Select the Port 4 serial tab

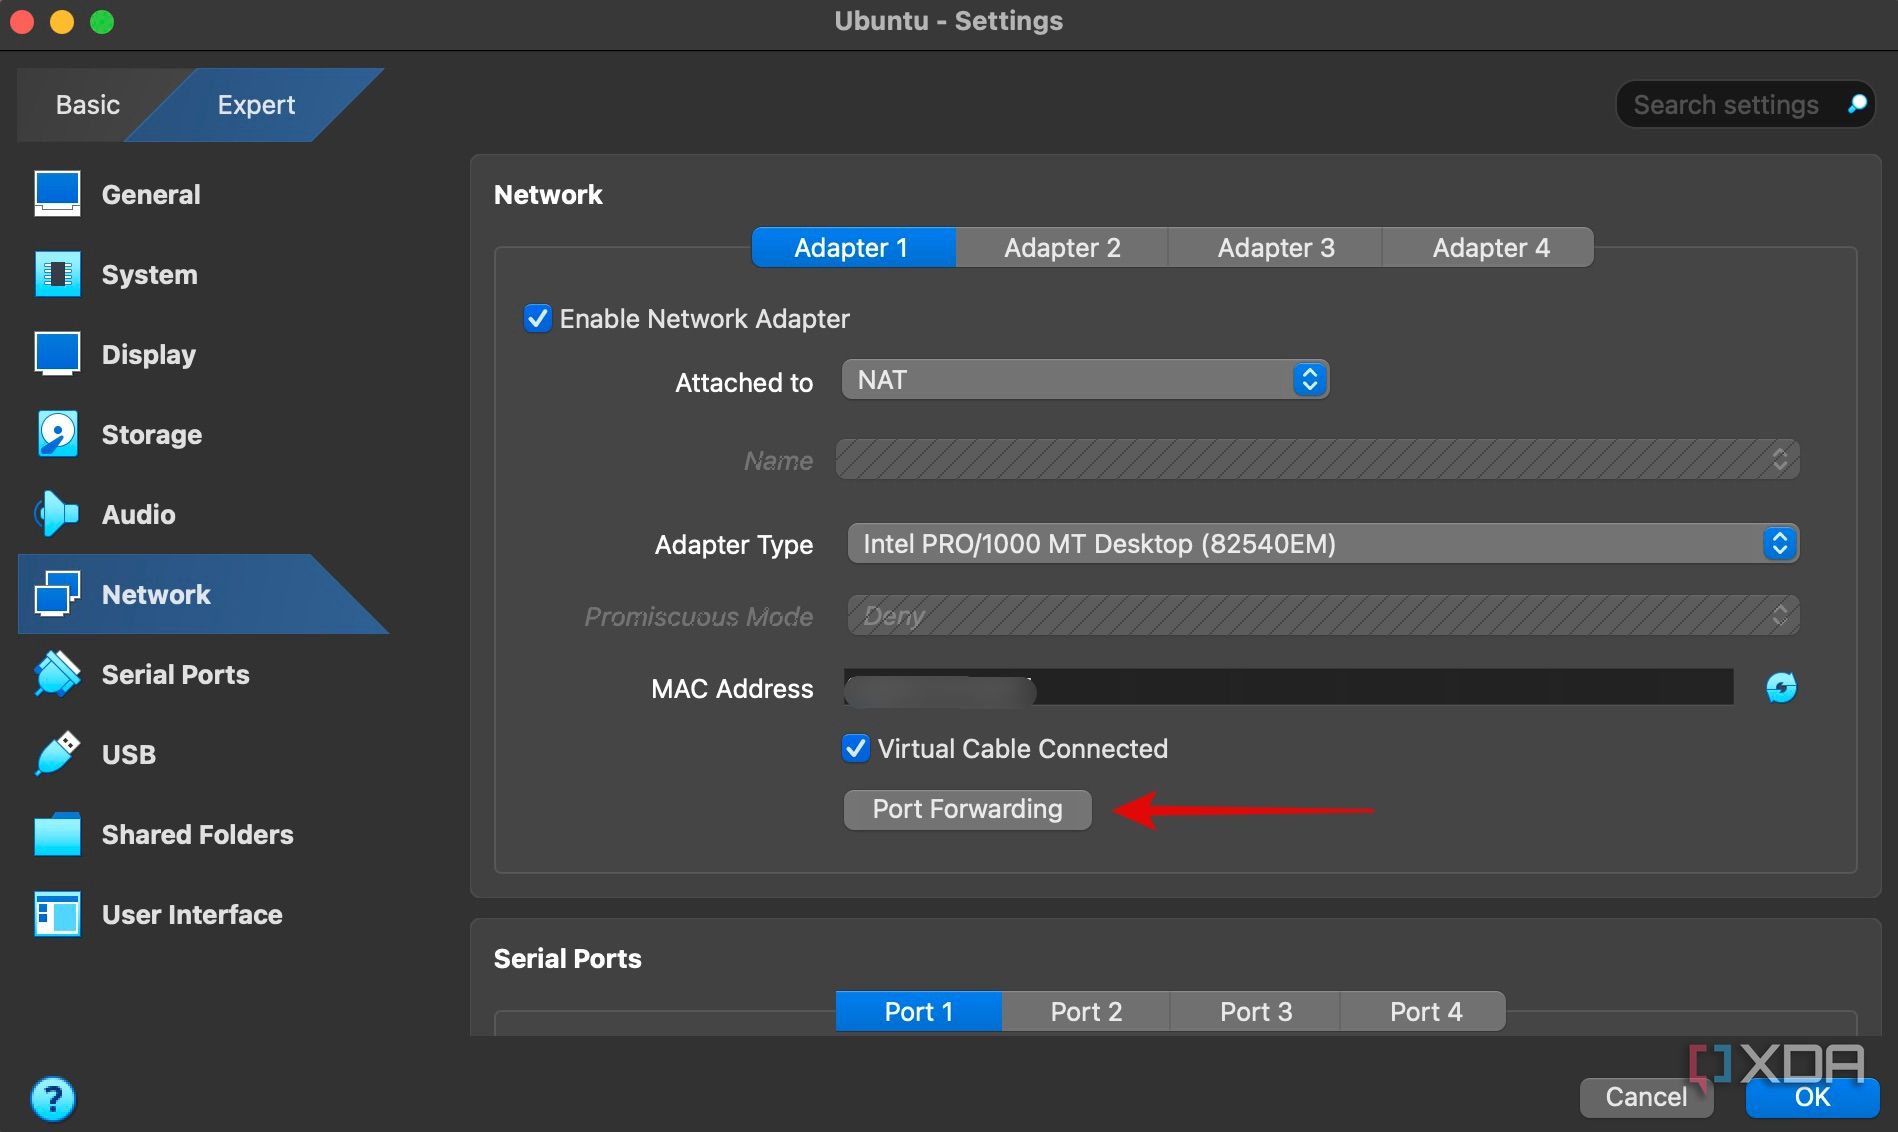[x=1424, y=1011]
